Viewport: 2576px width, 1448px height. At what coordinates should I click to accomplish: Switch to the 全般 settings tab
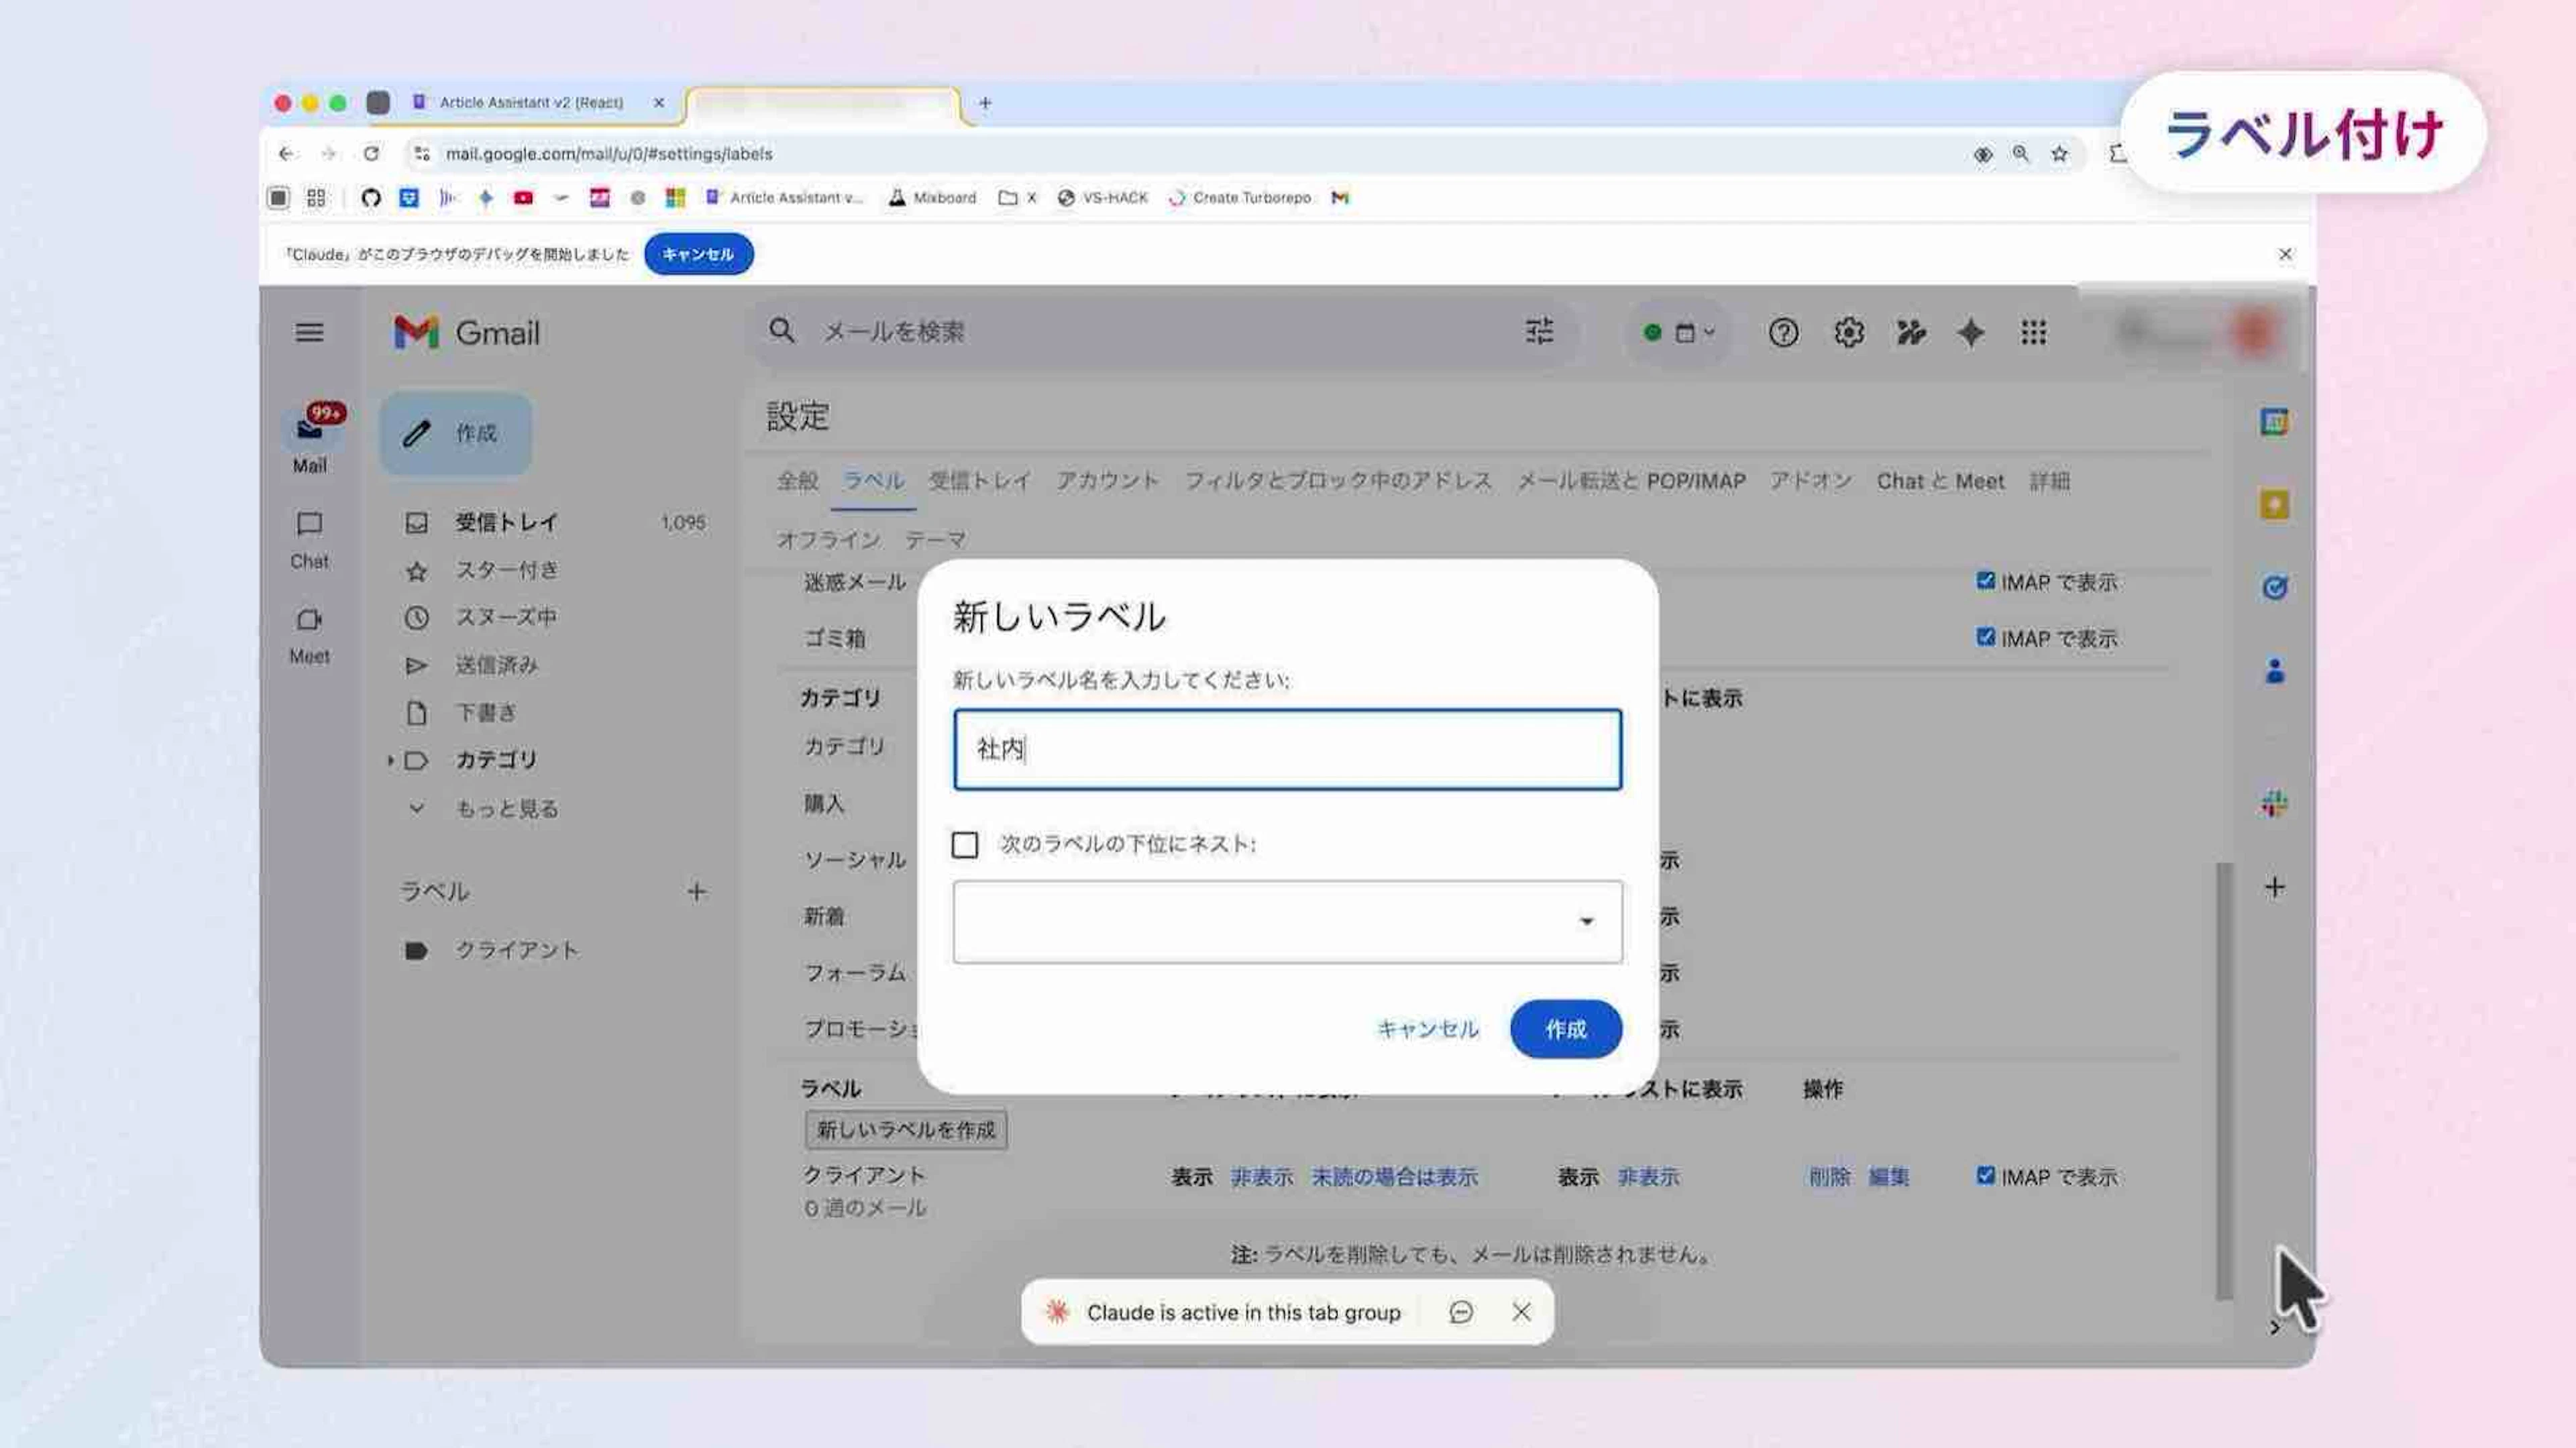click(797, 481)
